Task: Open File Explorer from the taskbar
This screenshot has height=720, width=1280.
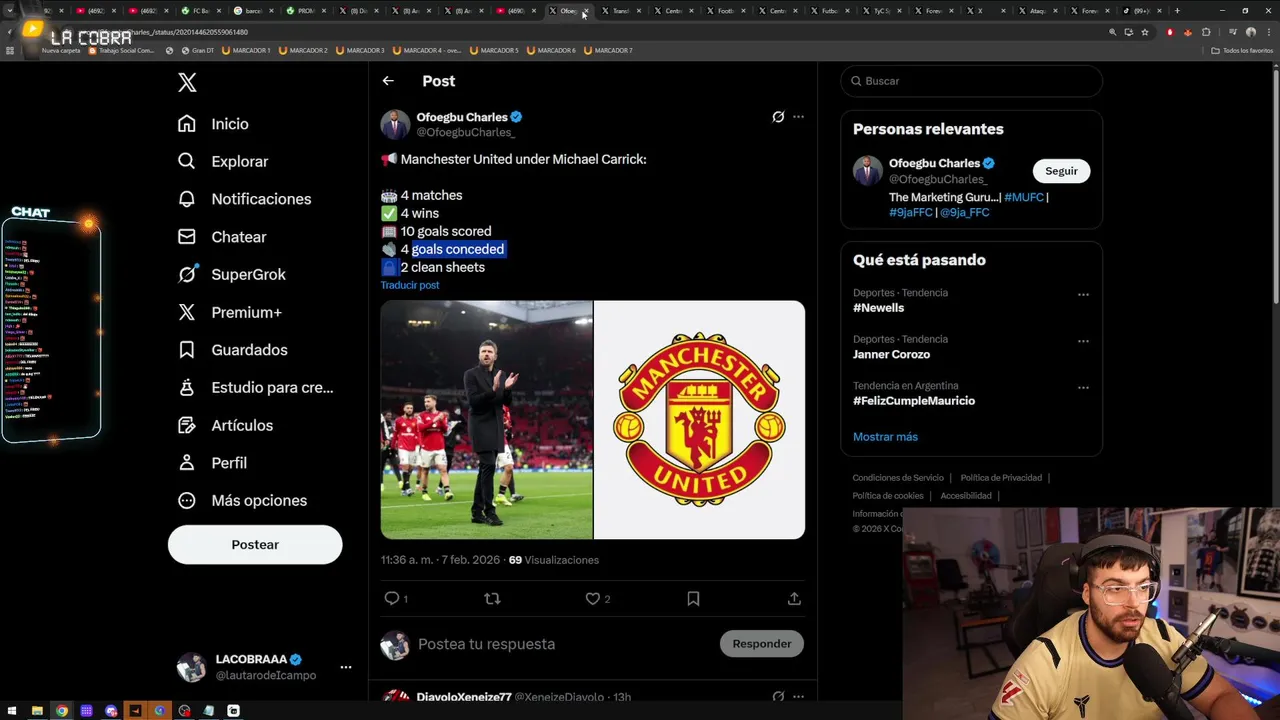Action: pyautogui.click(x=37, y=711)
